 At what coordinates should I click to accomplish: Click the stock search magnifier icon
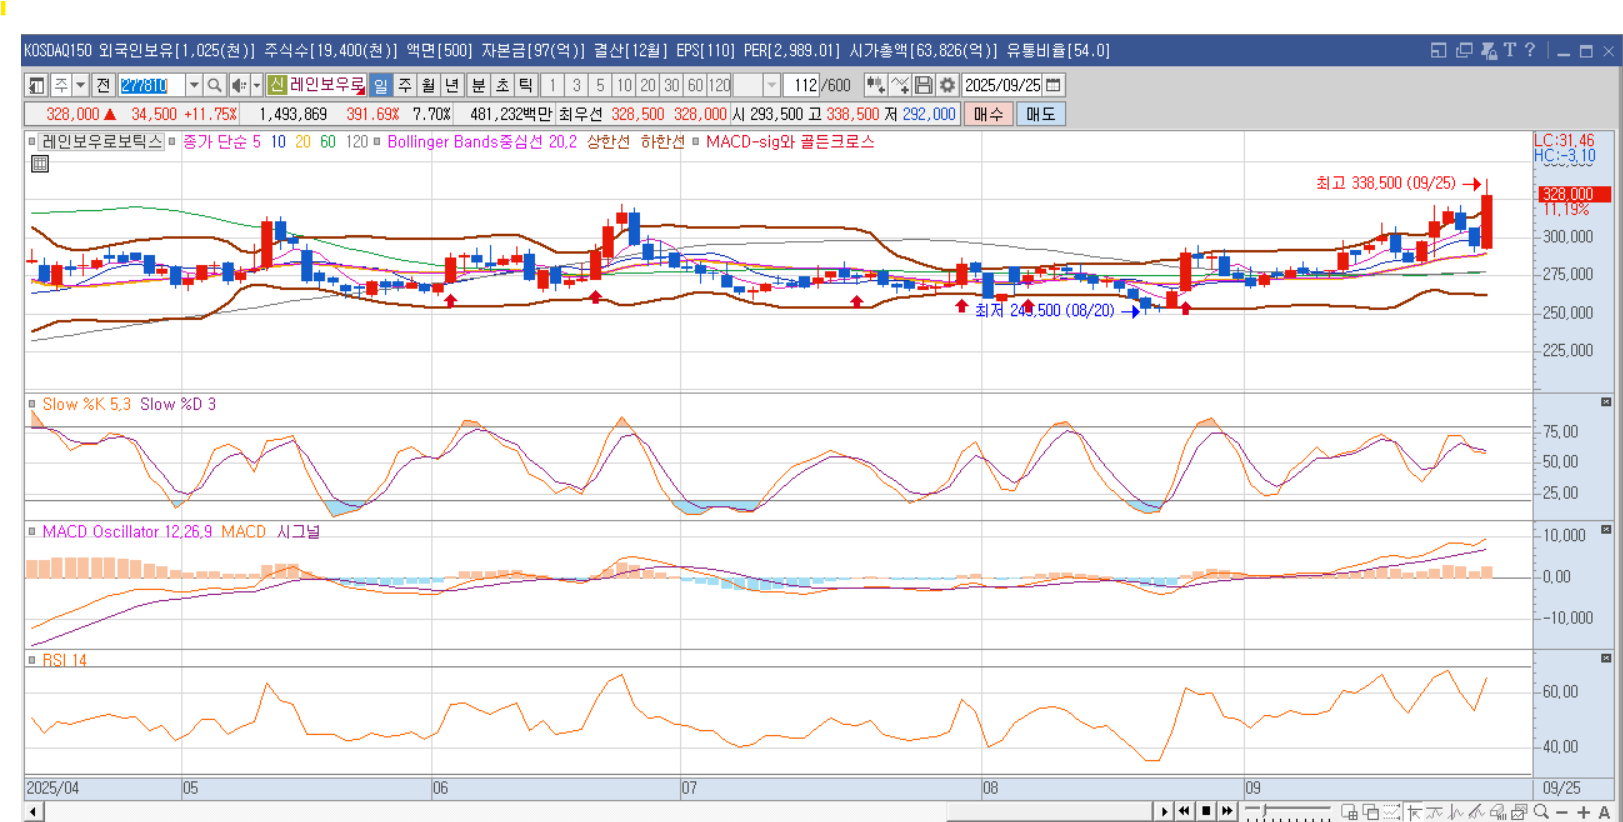pyautogui.click(x=214, y=85)
